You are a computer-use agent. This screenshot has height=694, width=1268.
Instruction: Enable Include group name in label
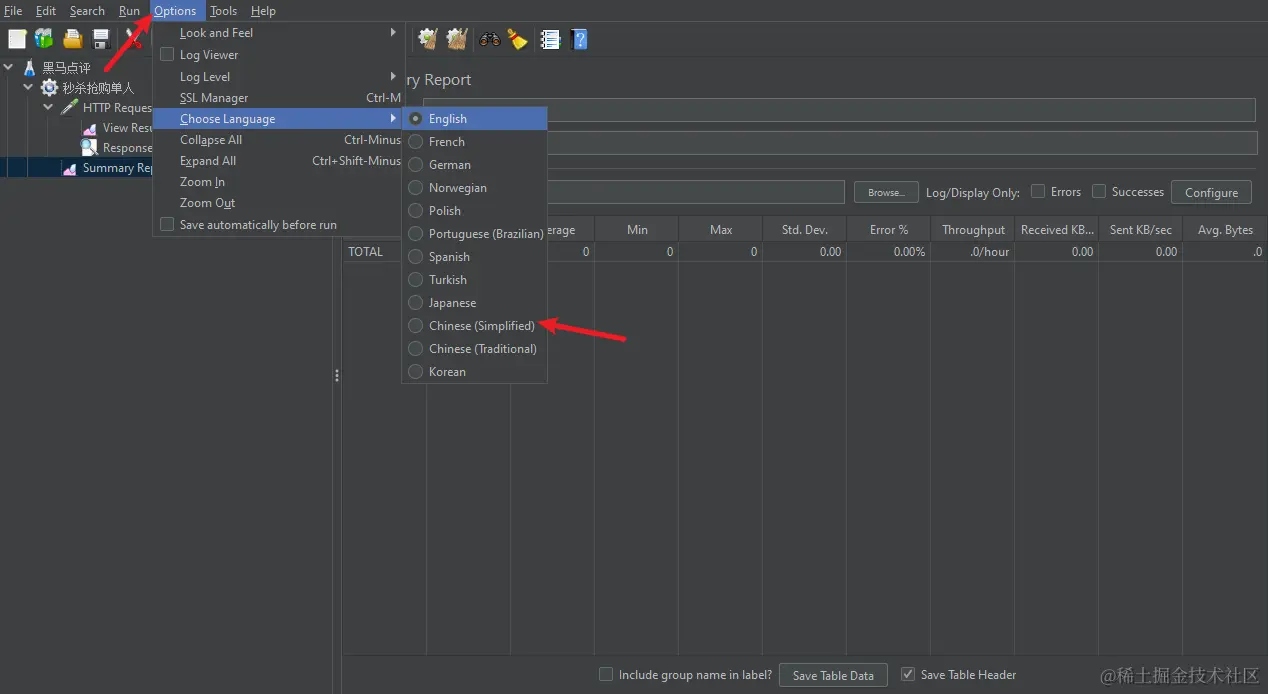pos(606,674)
